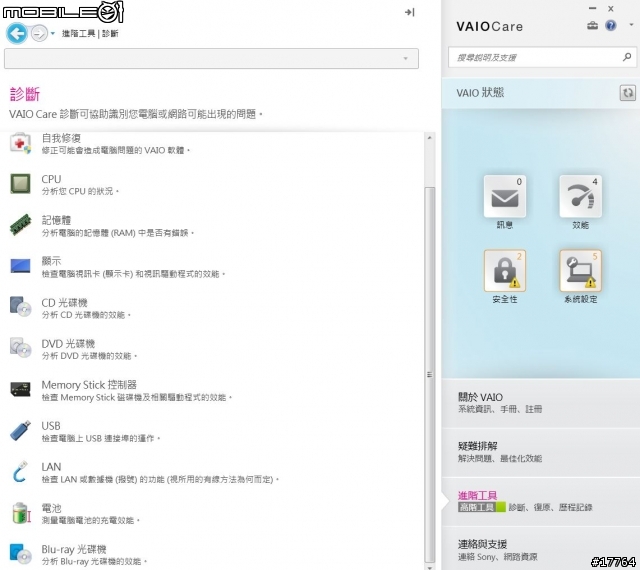The height and width of the screenshot is (570, 640).
Task: Open the 關於 VAIO menu section
Action: click(541, 403)
